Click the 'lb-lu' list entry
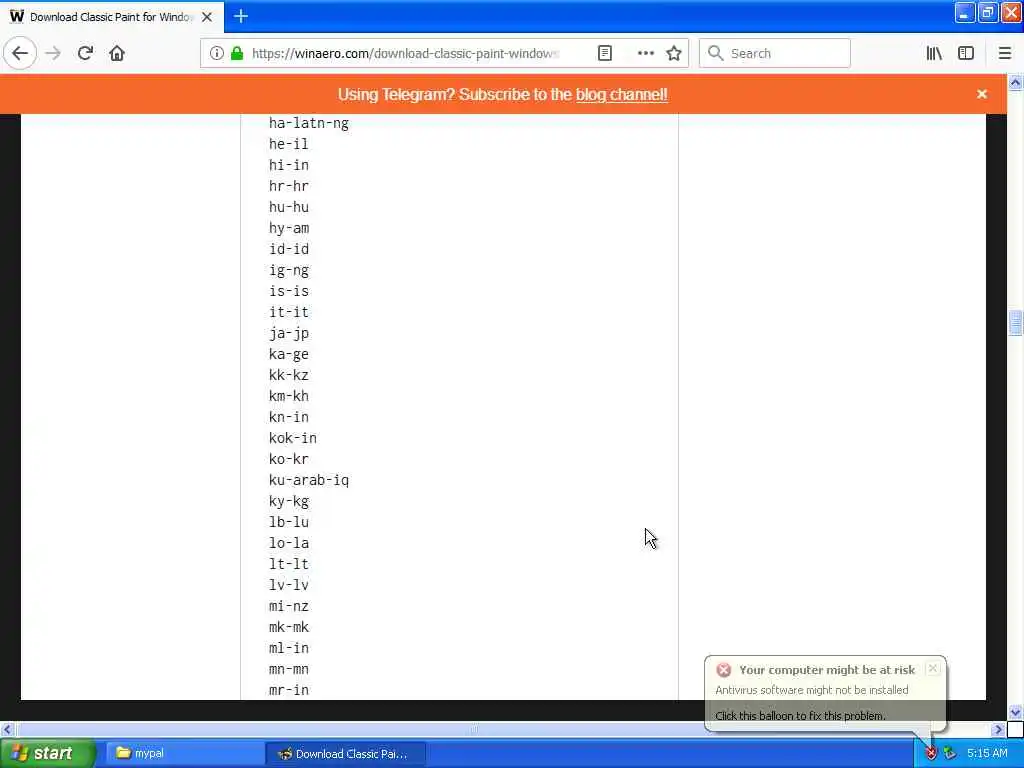Image resolution: width=1024 pixels, height=768 pixels. click(x=289, y=522)
